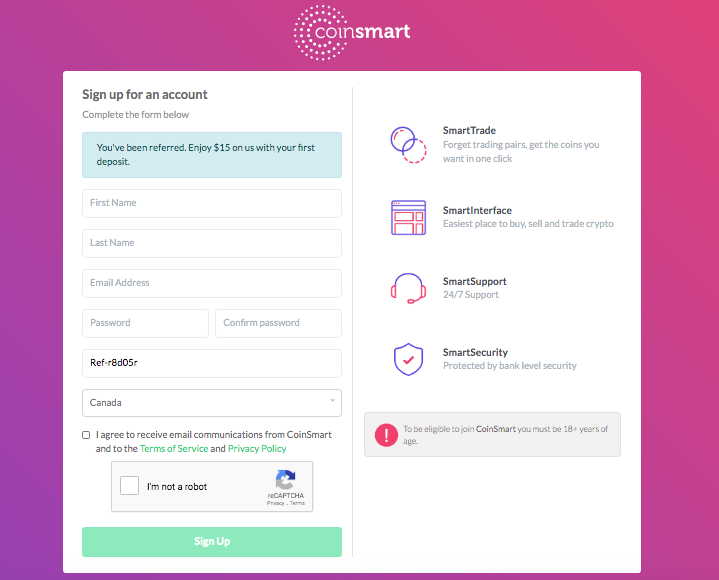Click into the Password field
The width and height of the screenshot is (719, 580).
tap(145, 323)
